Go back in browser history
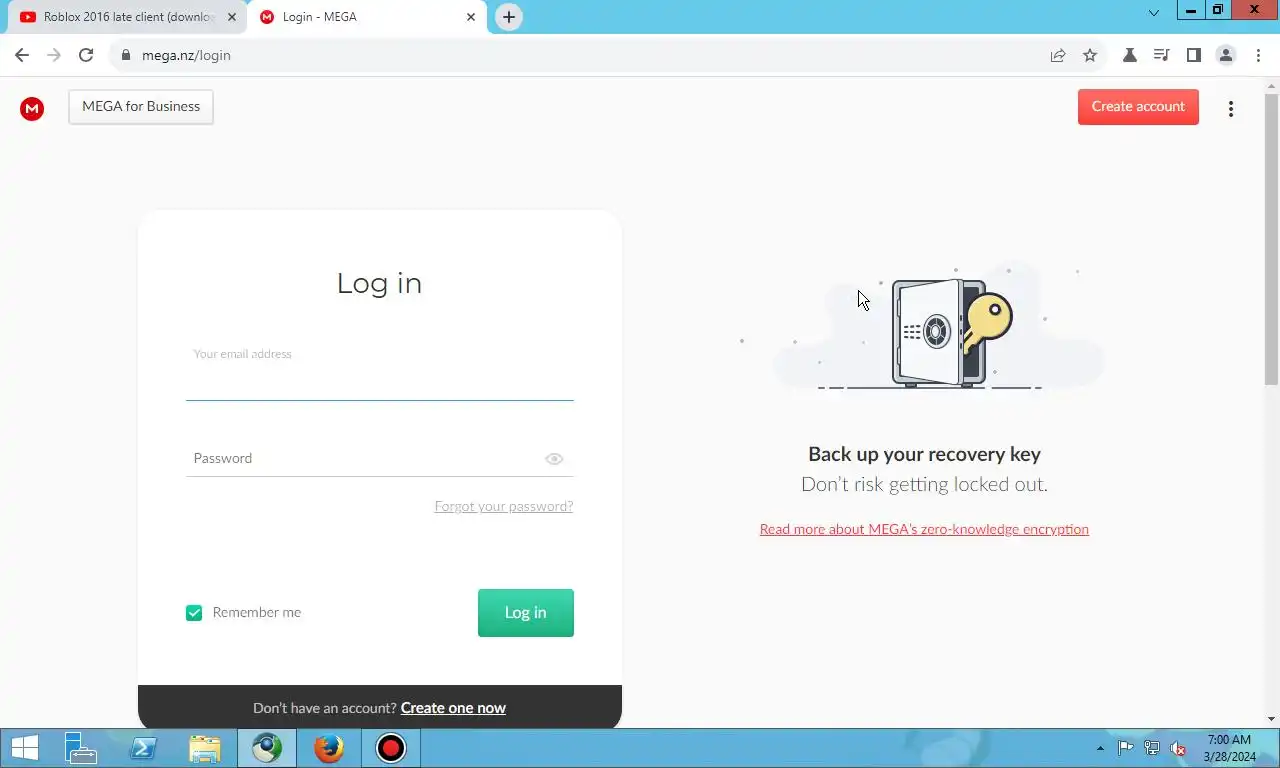The image size is (1280, 768). coord(22,55)
